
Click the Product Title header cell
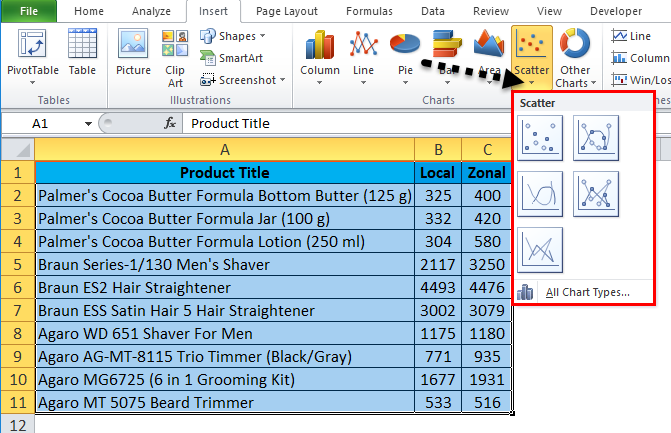(225, 172)
